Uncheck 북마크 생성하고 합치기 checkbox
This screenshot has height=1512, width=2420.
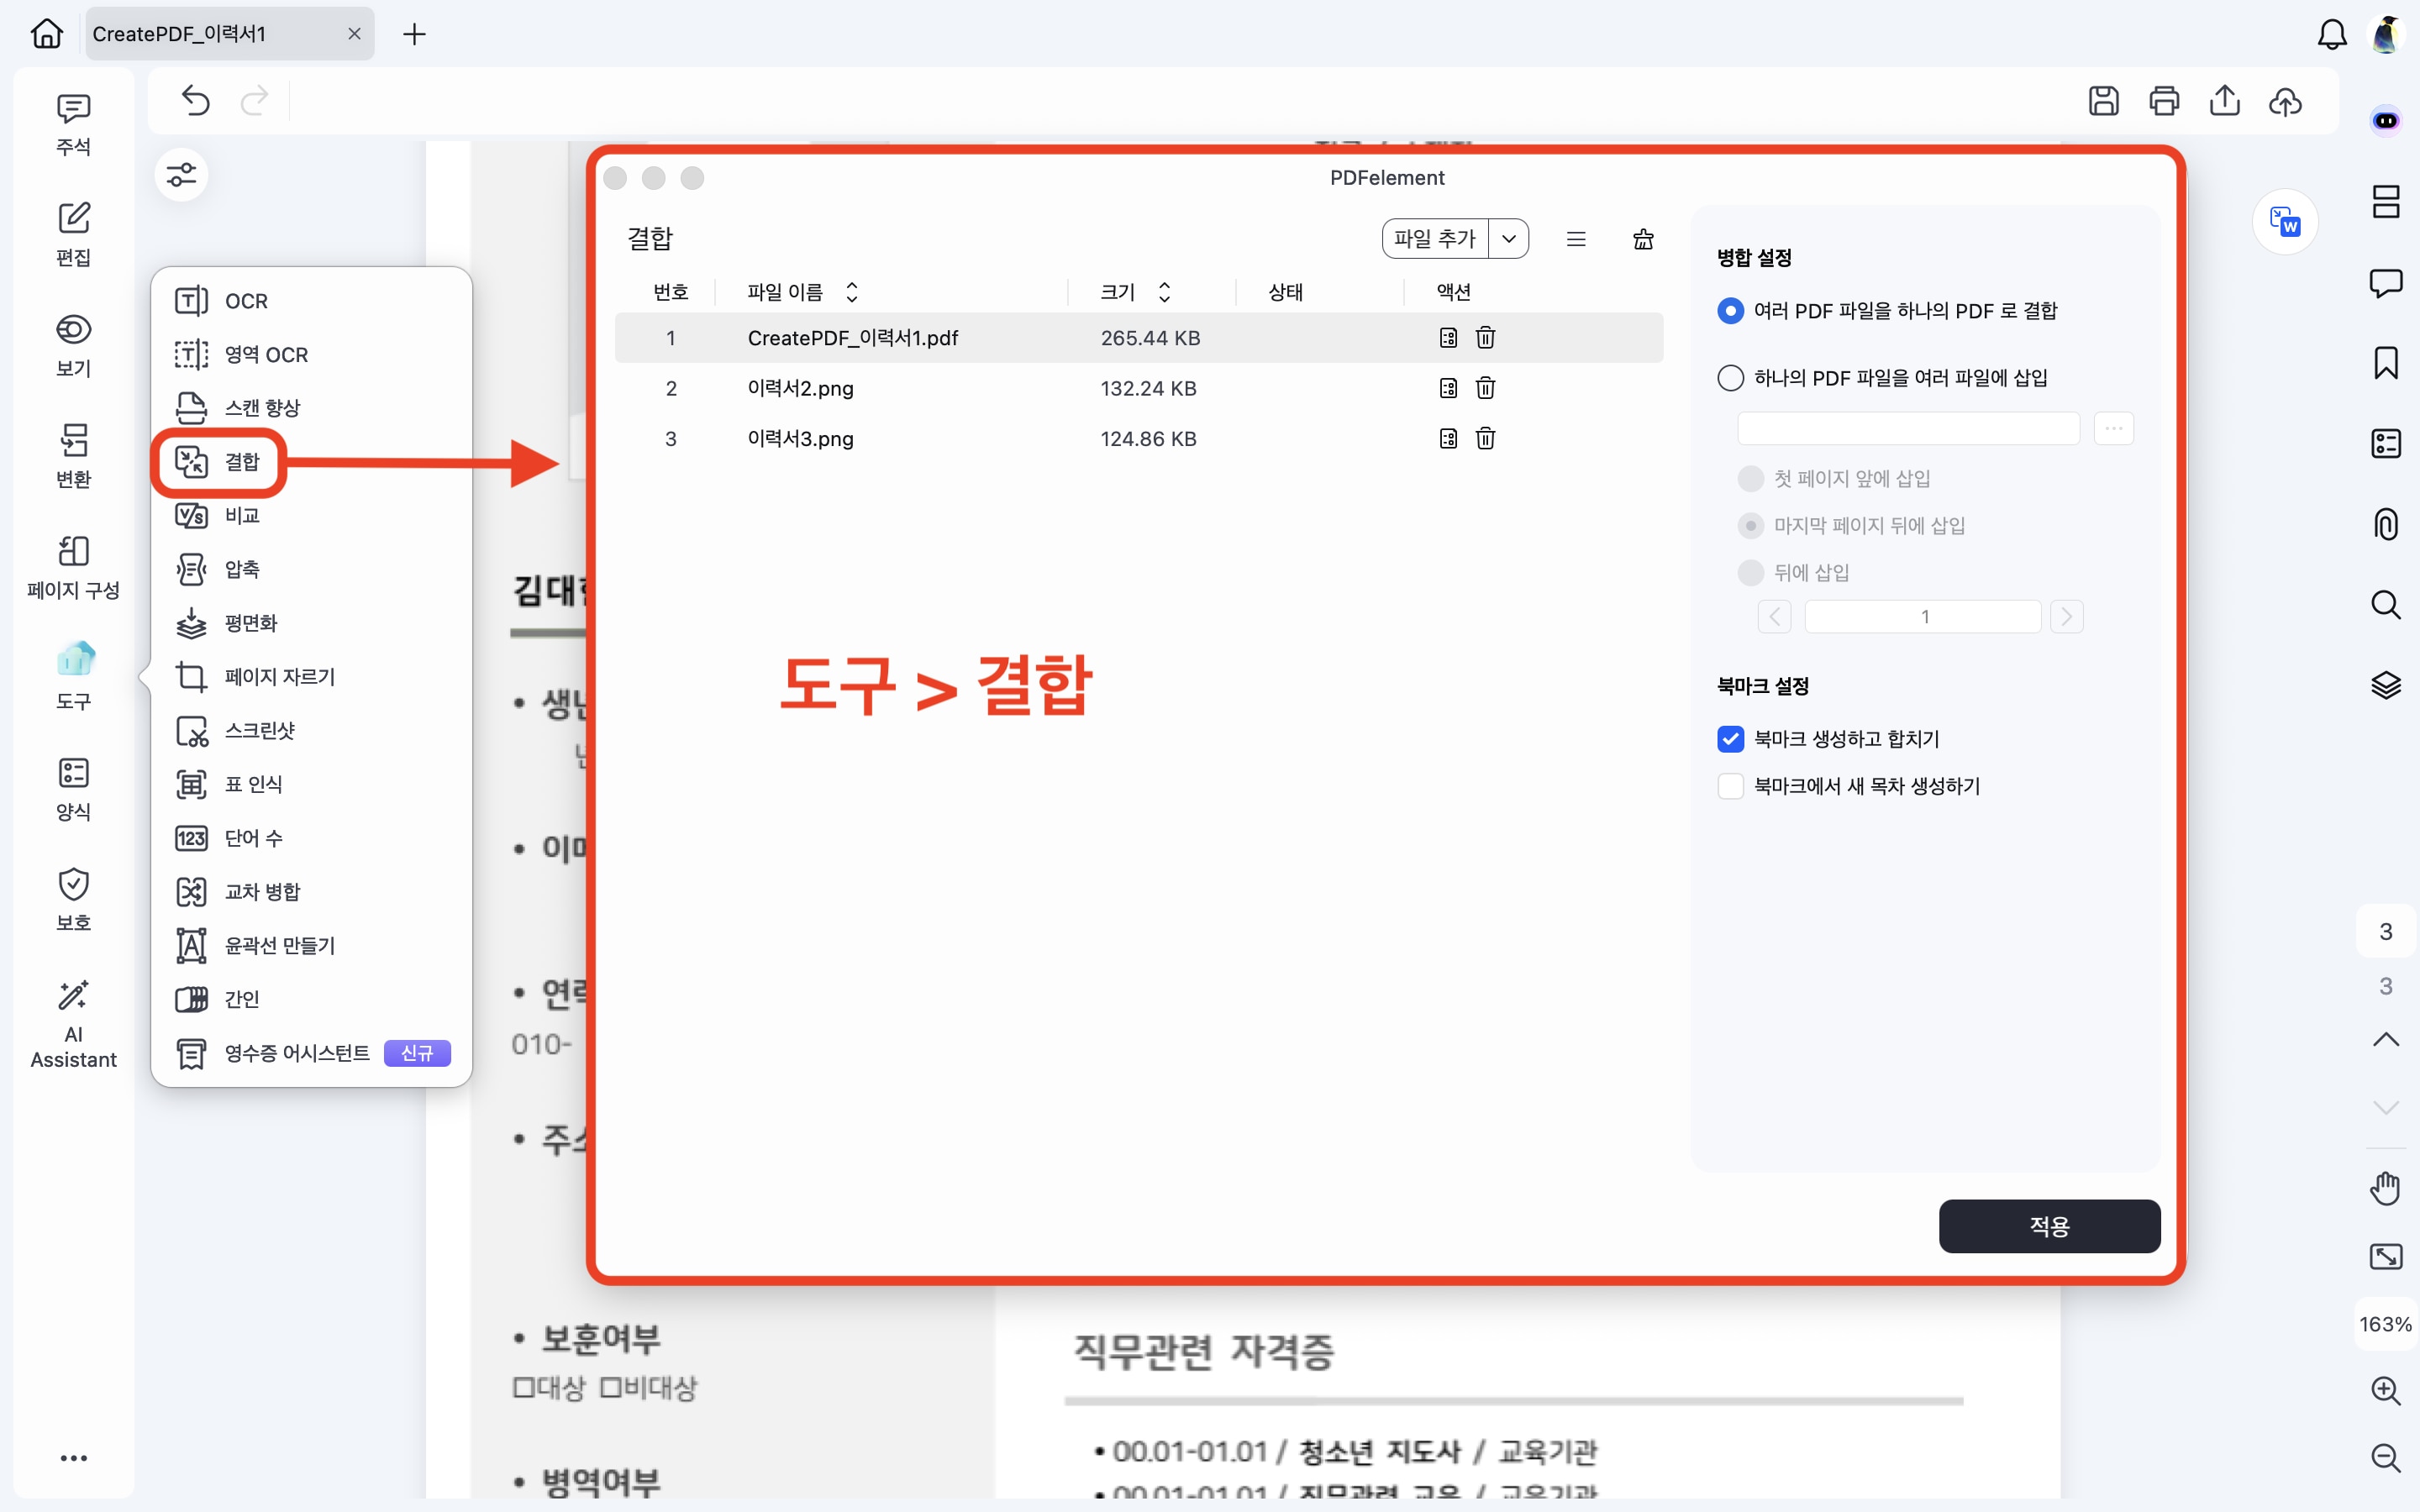tap(1730, 739)
